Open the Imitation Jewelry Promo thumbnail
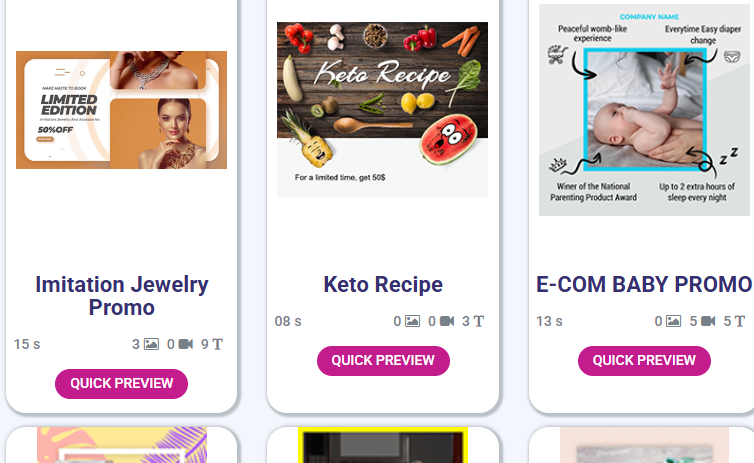 tap(122, 110)
